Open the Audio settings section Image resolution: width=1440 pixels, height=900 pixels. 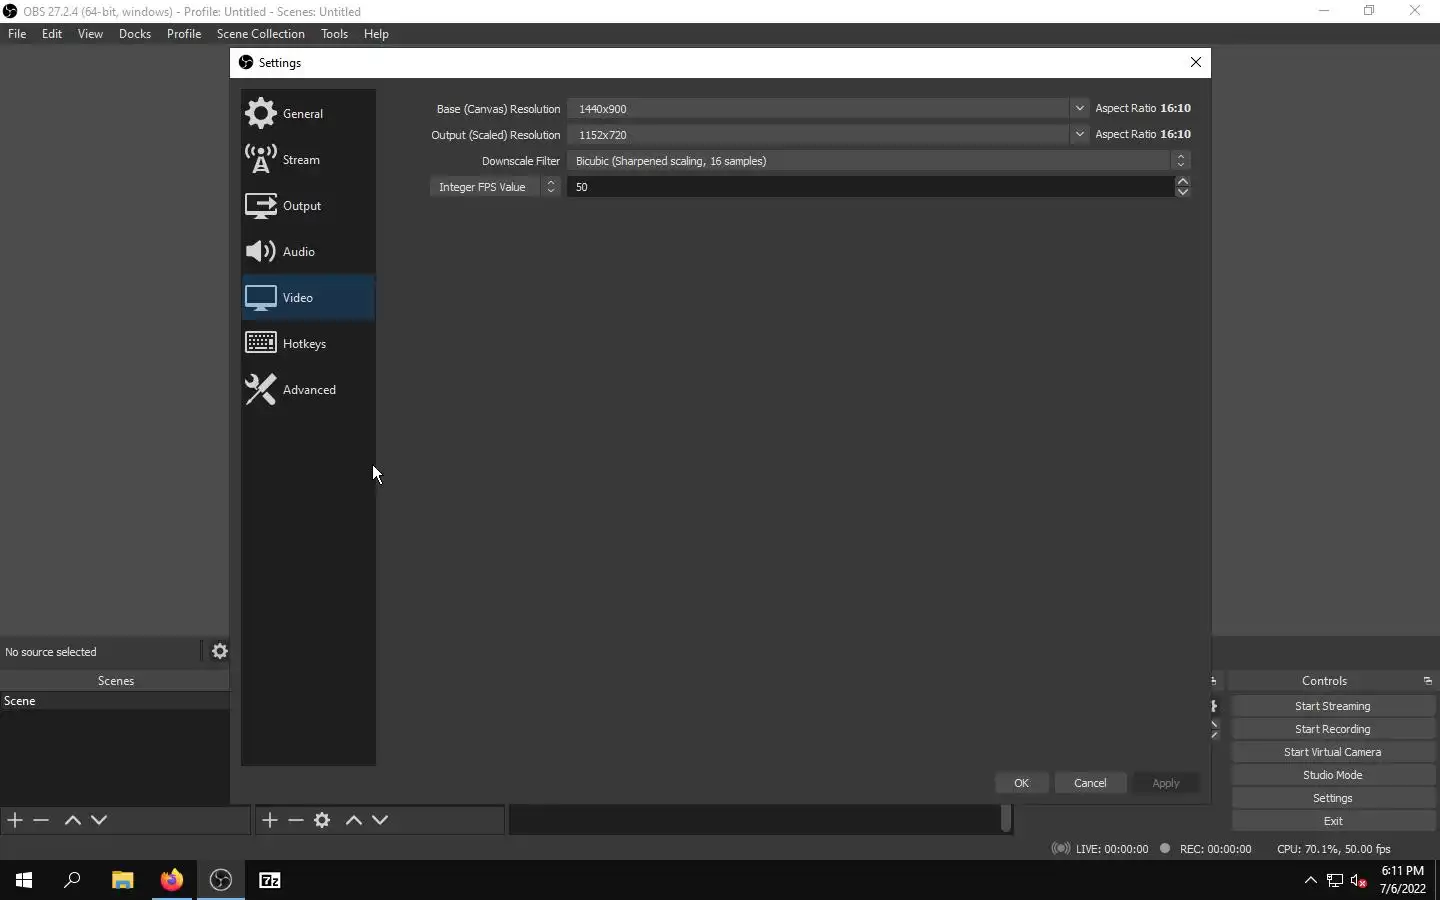click(x=308, y=251)
